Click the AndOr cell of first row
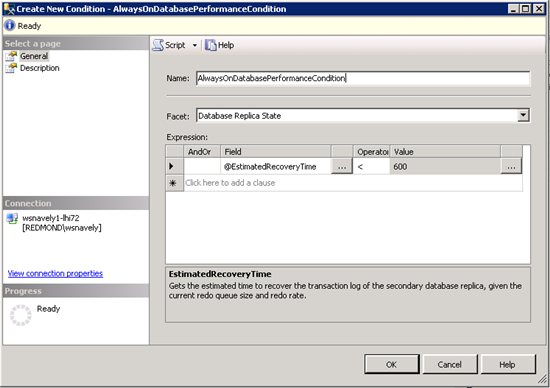550x388 pixels. [x=202, y=167]
